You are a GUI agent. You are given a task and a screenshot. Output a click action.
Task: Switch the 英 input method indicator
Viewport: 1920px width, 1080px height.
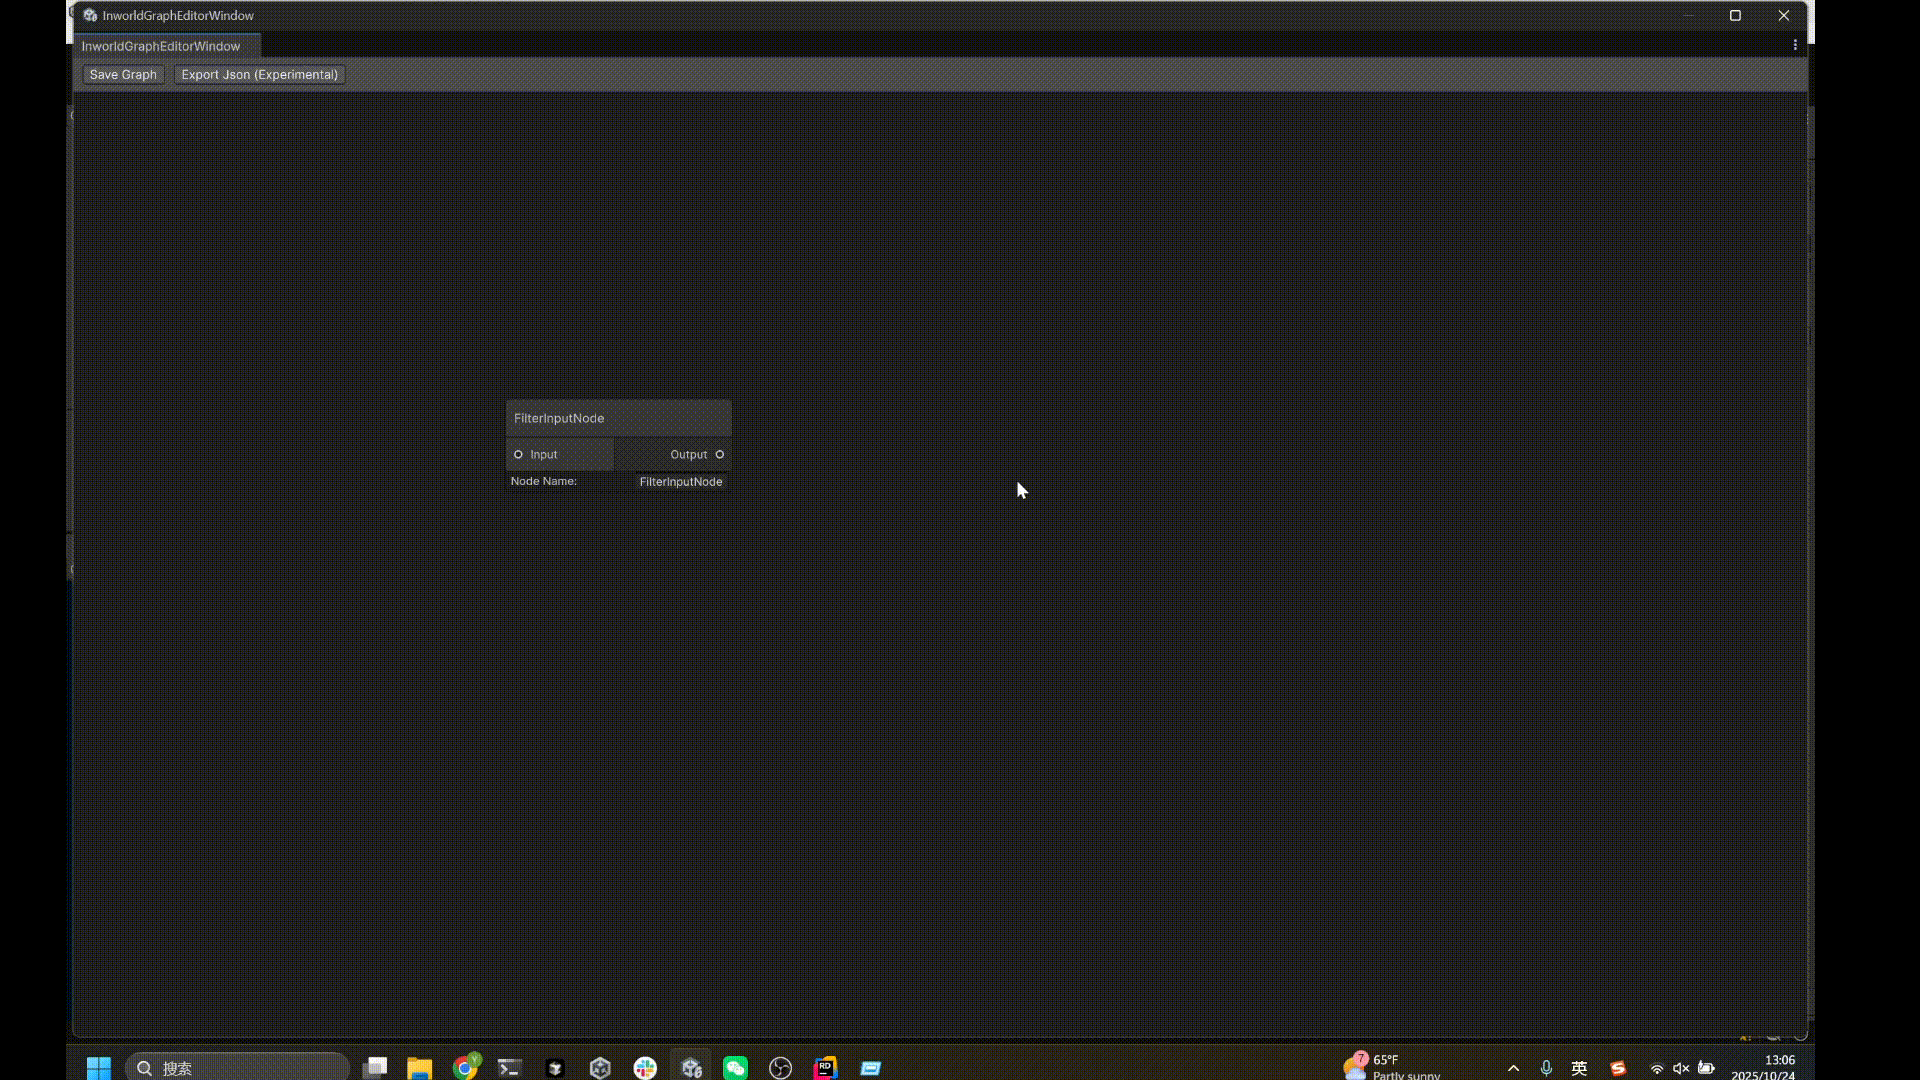1579,1067
